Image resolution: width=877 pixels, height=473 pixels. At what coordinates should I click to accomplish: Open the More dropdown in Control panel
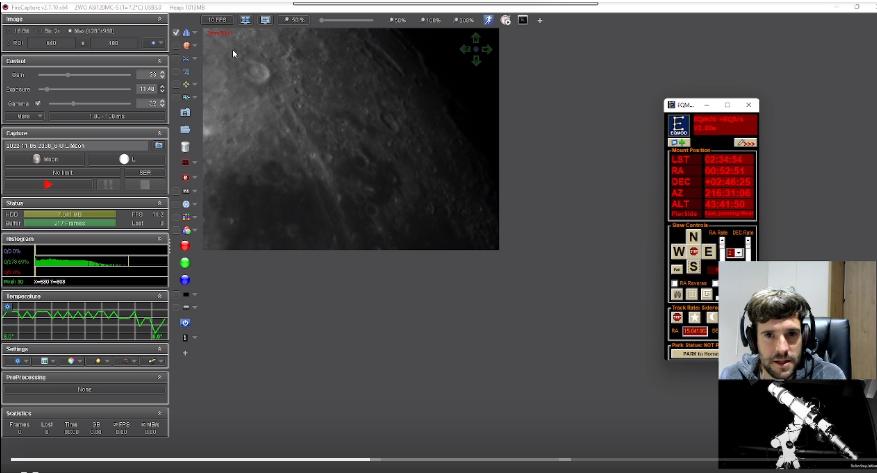[25, 116]
